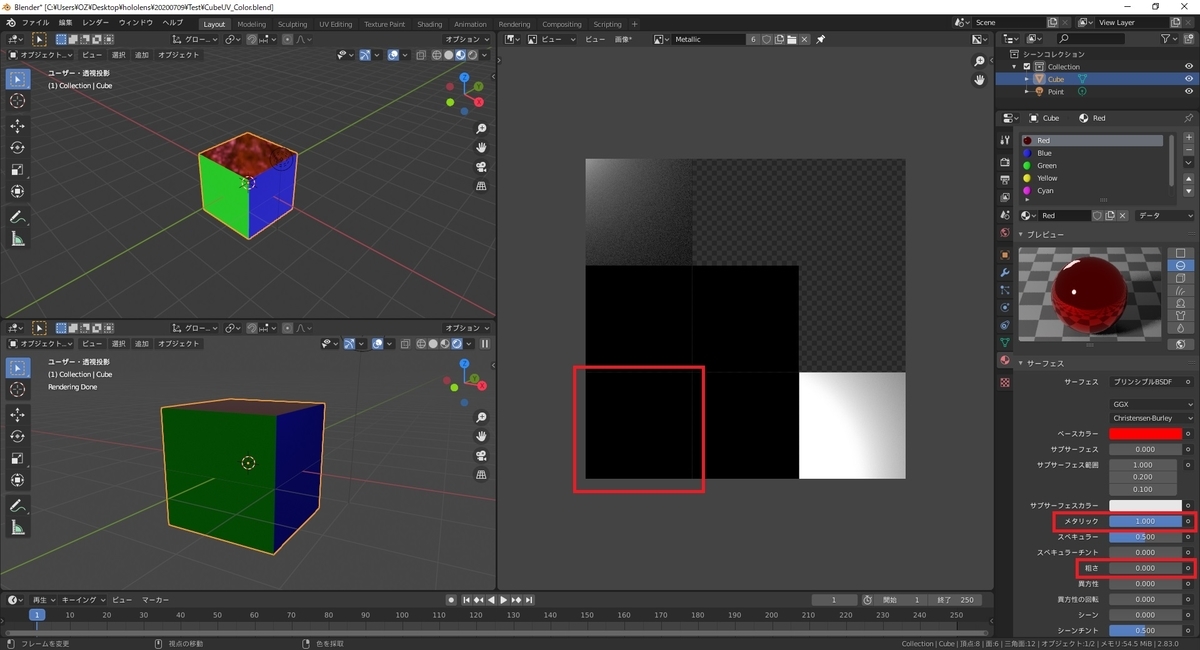Screen dimensions: 1200x650
Task: Collapse the プレビュー panel
Action: [1021, 235]
